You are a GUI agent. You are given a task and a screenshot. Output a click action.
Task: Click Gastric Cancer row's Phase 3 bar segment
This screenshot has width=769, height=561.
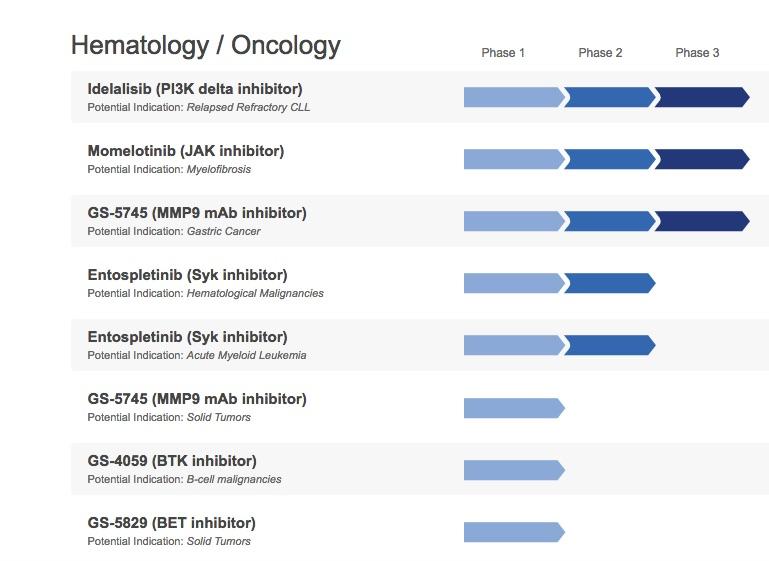(702, 221)
